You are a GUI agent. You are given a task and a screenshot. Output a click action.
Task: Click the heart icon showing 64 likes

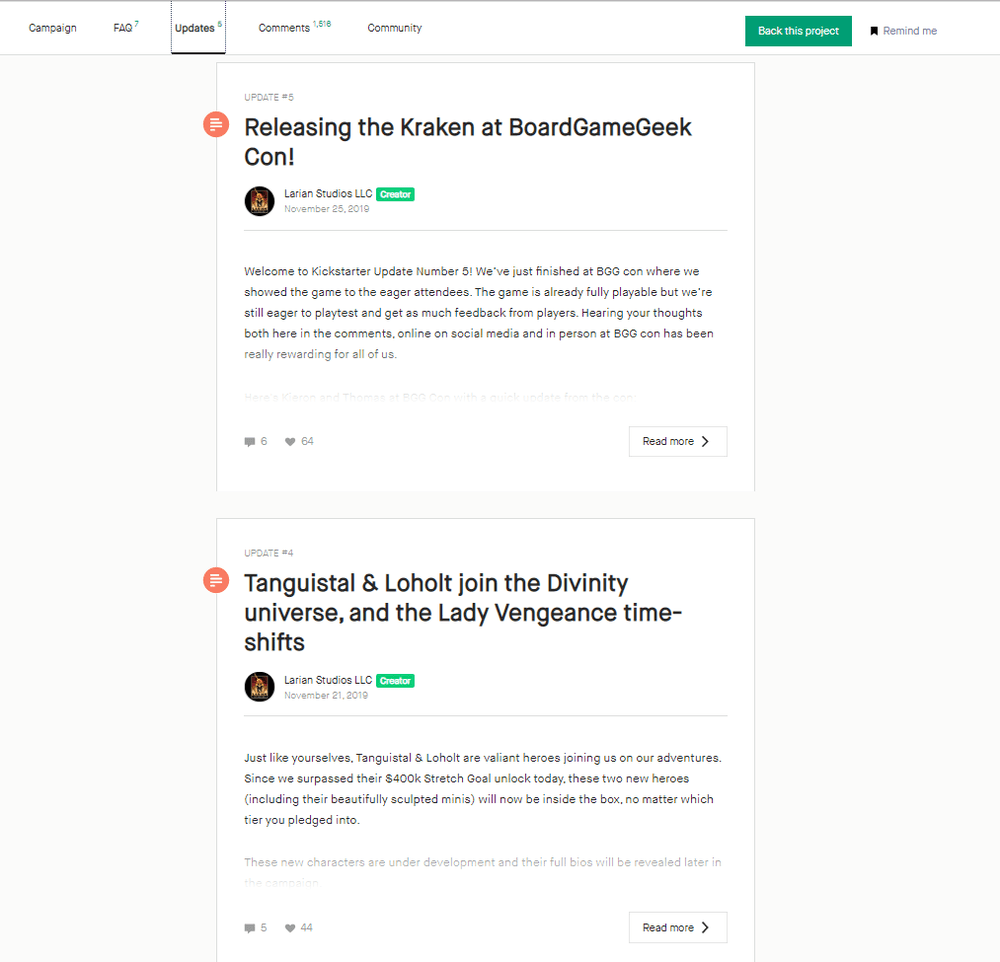(290, 441)
